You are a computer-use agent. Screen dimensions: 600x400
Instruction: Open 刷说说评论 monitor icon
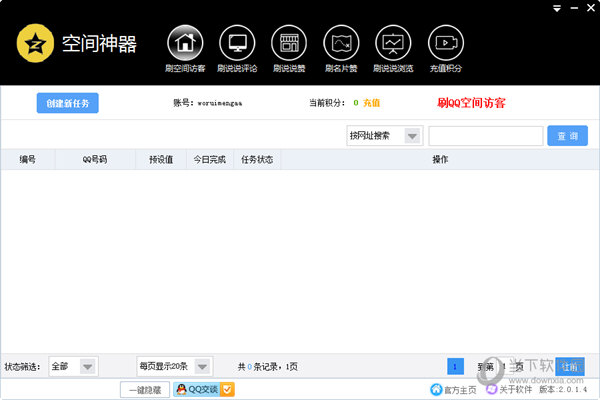pos(237,43)
